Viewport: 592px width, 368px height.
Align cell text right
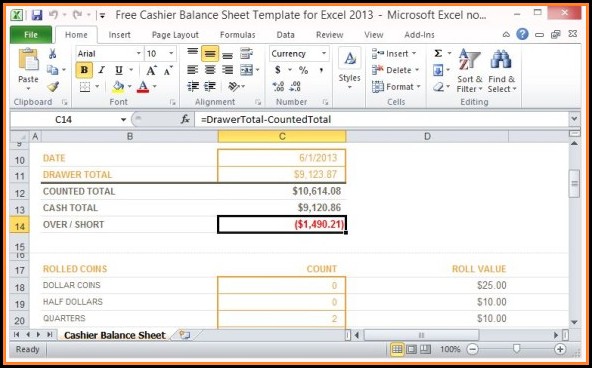(227, 70)
